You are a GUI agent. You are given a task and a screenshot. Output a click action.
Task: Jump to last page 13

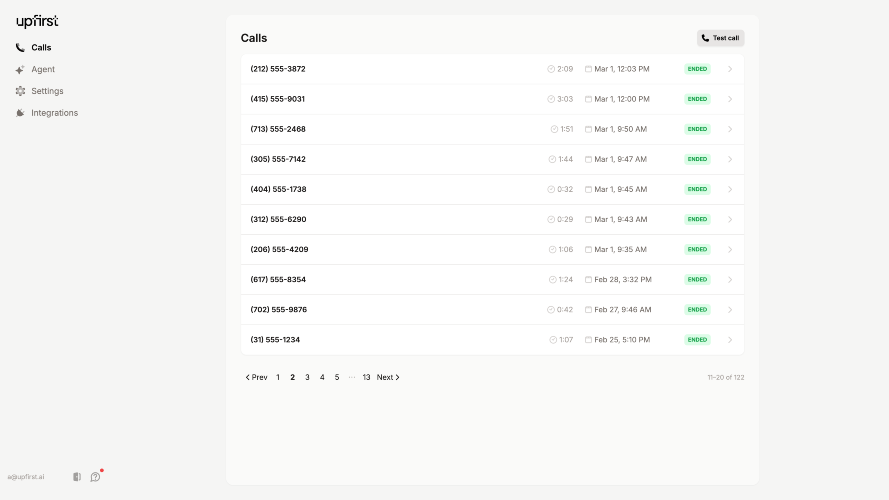pyautogui.click(x=366, y=378)
